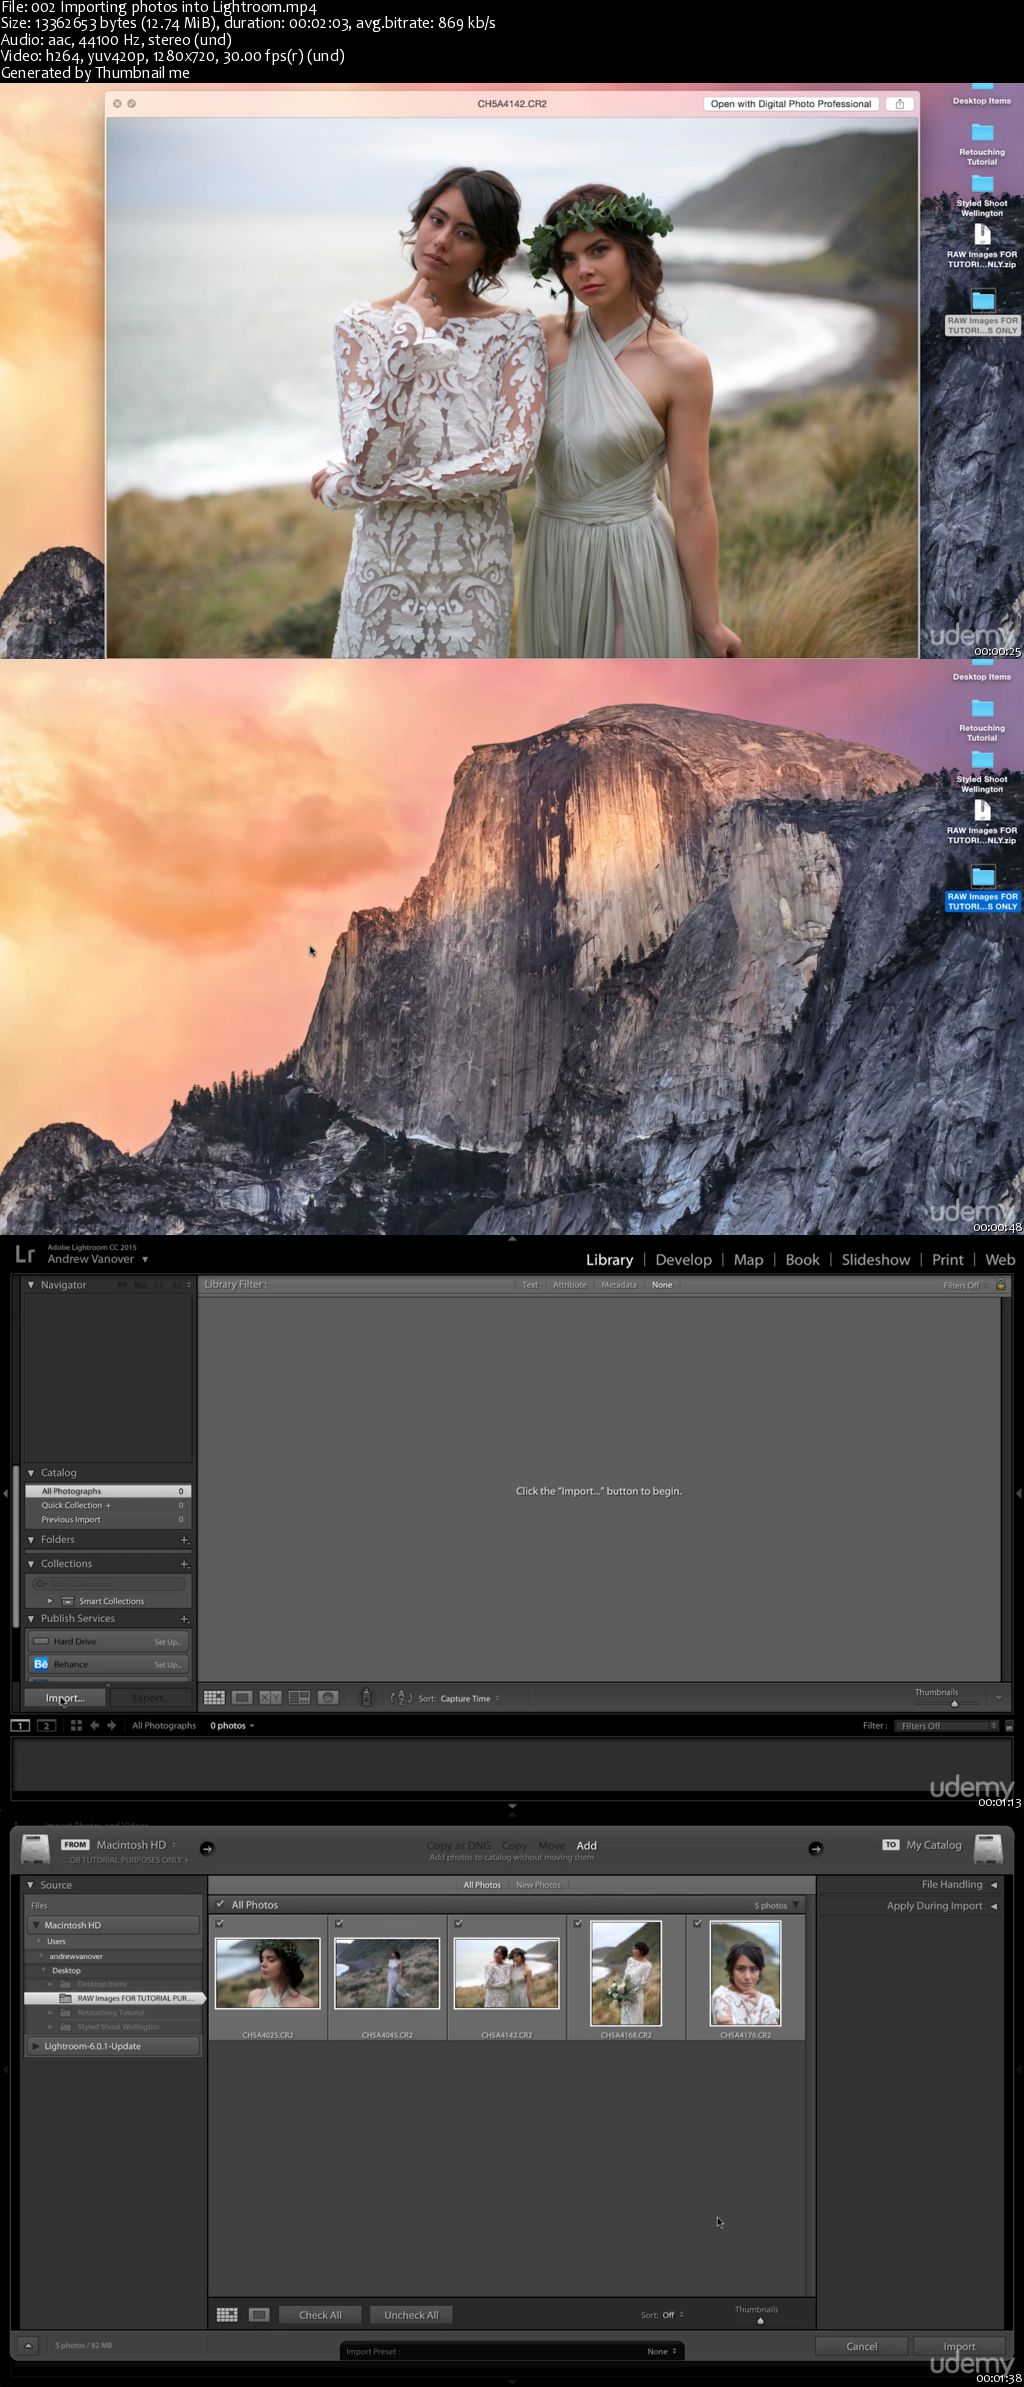Click the source hard drive icon by FROM
Image resolution: width=1024 pixels, height=2387 pixels.
pyautogui.click(x=35, y=1849)
